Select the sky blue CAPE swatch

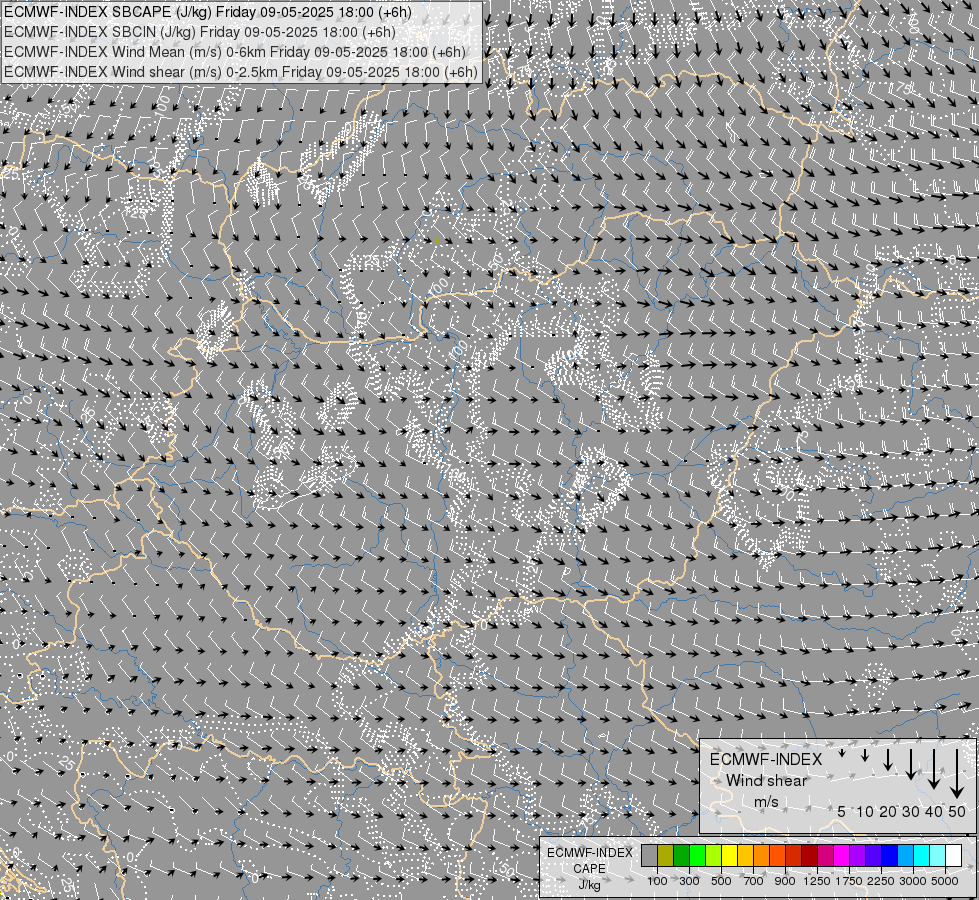coord(906,856)
